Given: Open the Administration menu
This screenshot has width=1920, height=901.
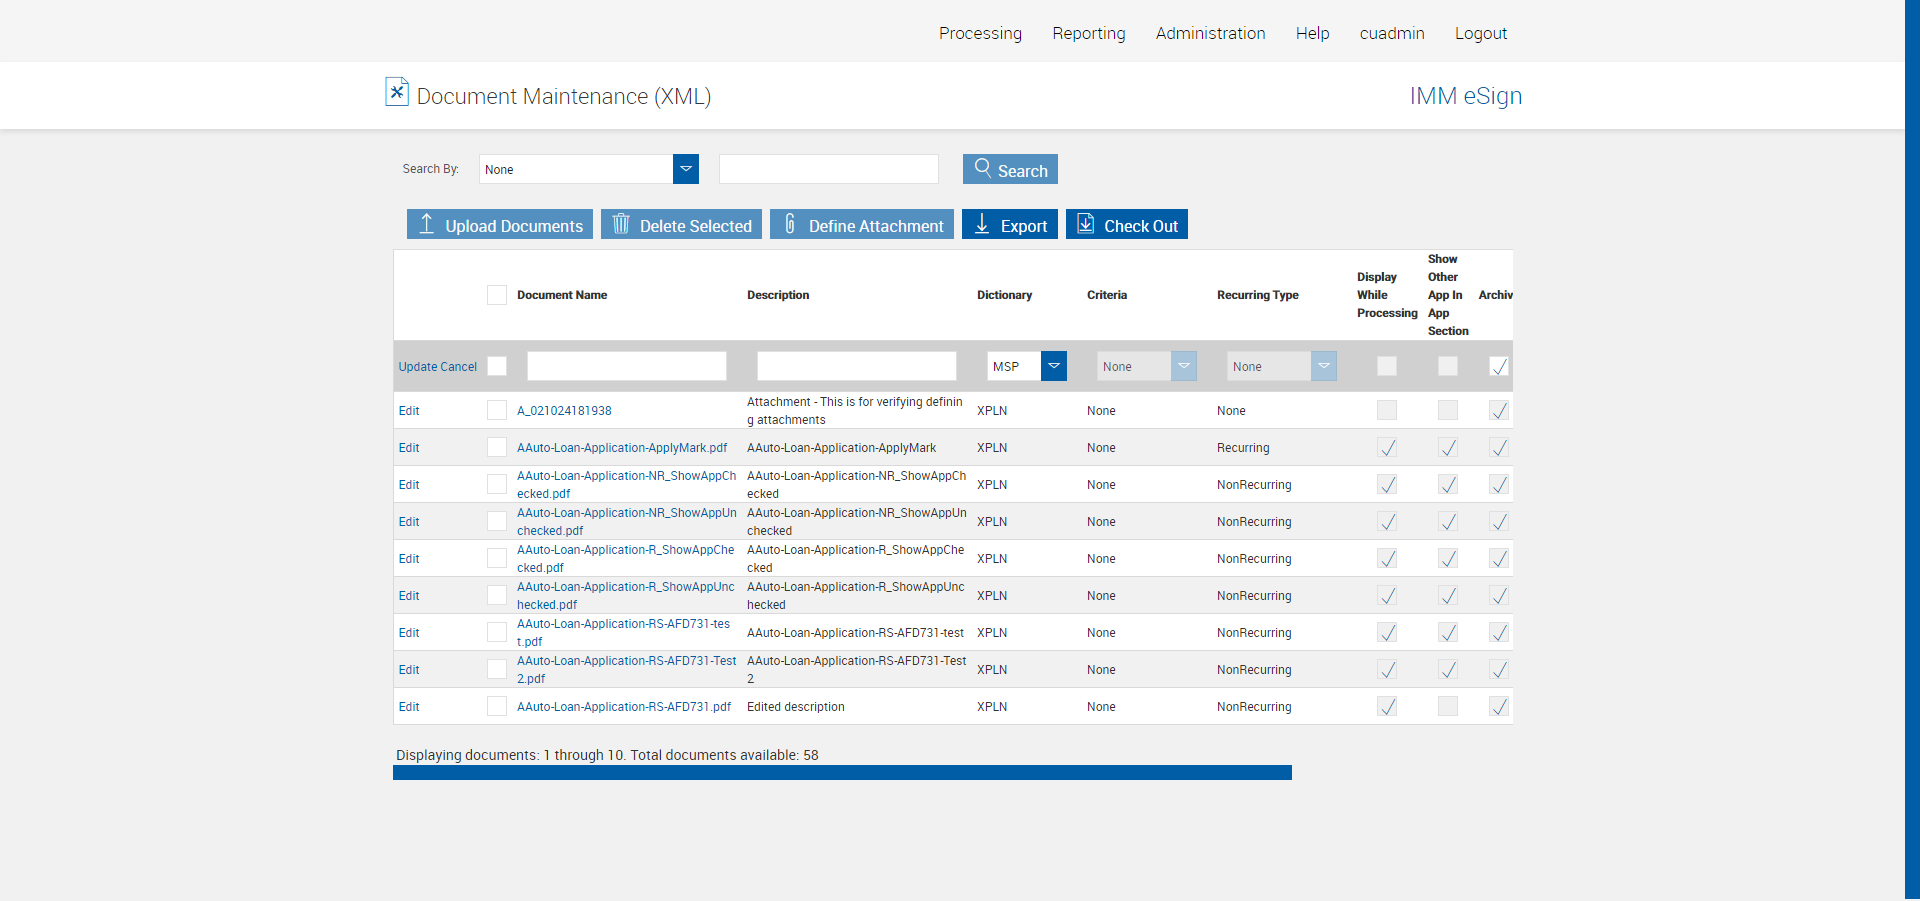Looking at the screenshot, I should pyautogui.click(x=1210, y=33).
